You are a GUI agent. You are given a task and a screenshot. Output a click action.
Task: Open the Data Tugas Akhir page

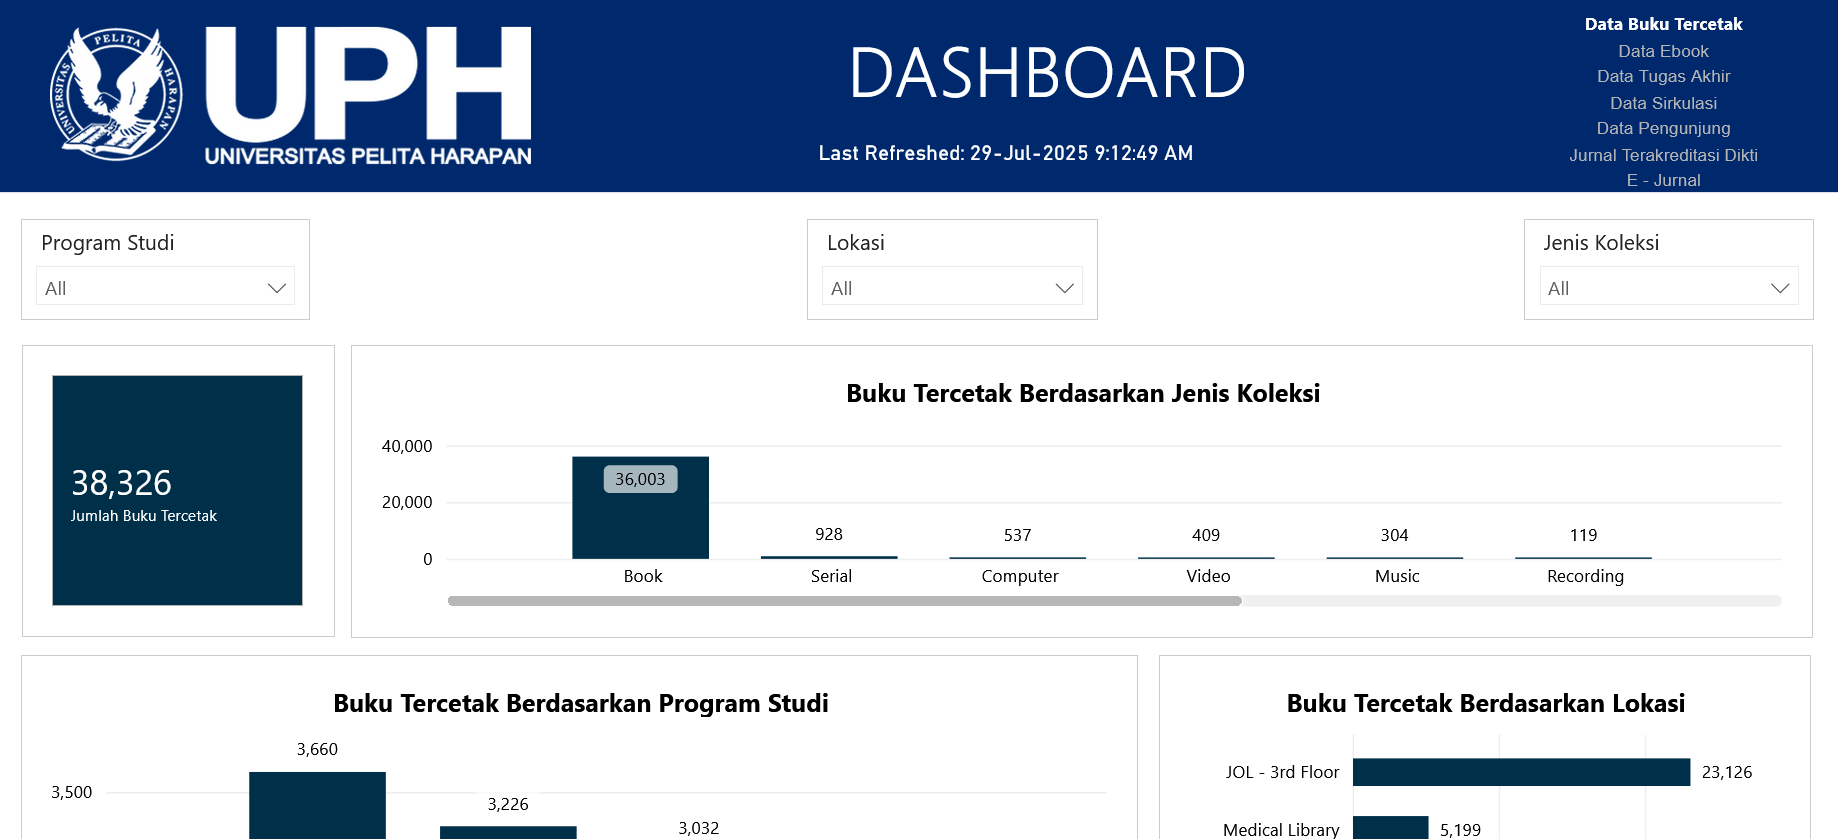tap(1663, 76)
